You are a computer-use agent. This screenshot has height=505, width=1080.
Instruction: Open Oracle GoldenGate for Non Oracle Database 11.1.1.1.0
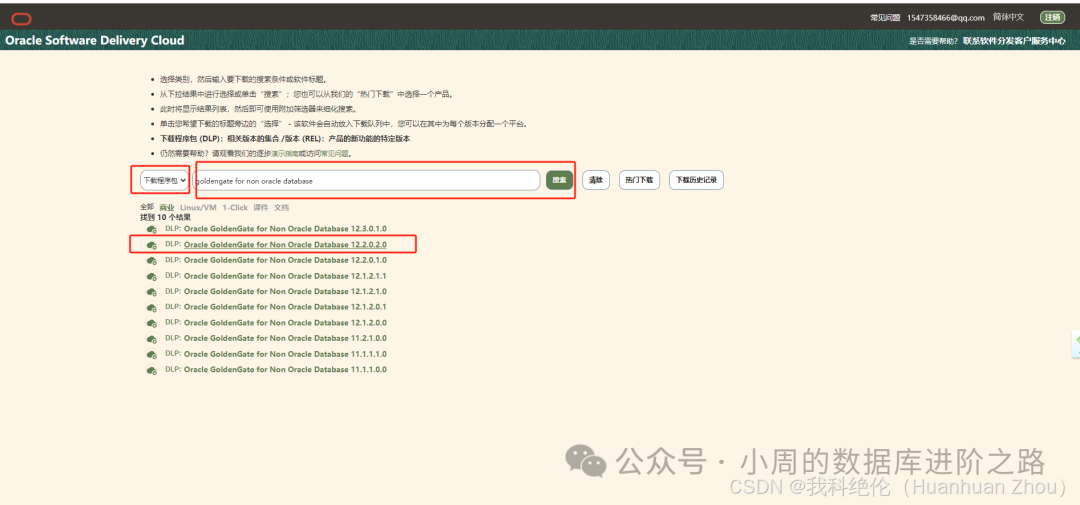[x=285, y=354]
